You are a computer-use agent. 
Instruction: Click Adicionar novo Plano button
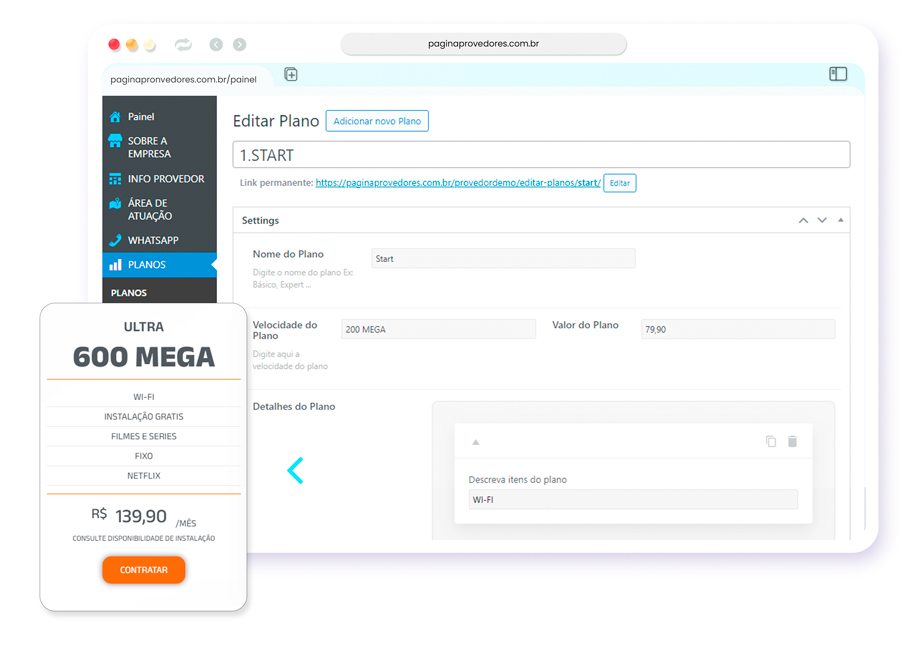(x=377, y=121)
